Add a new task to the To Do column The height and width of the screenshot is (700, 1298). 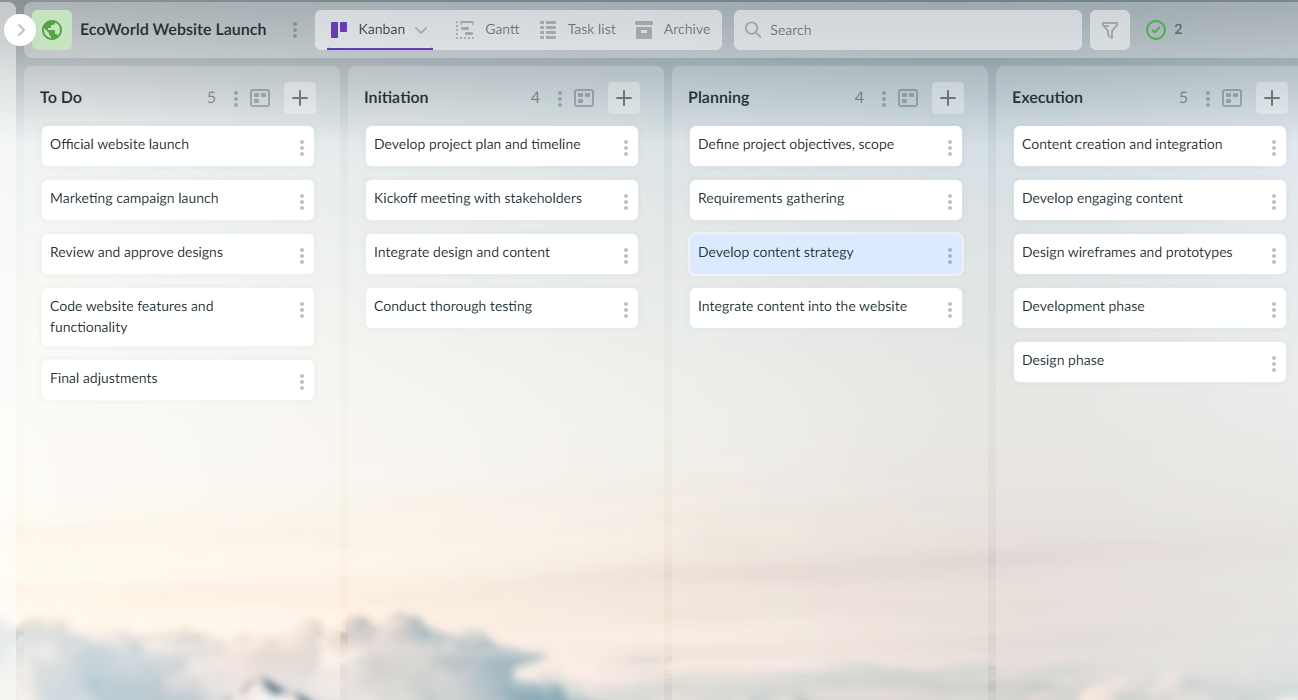click(x=299, y=97)
